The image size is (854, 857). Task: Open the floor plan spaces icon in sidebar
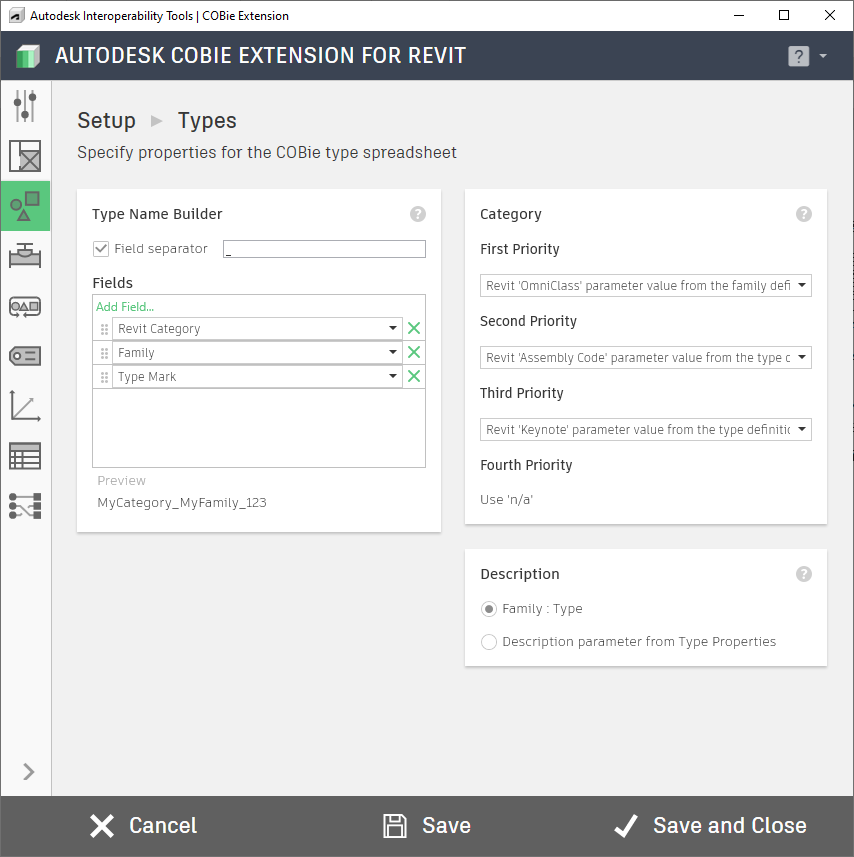point(25,157)
